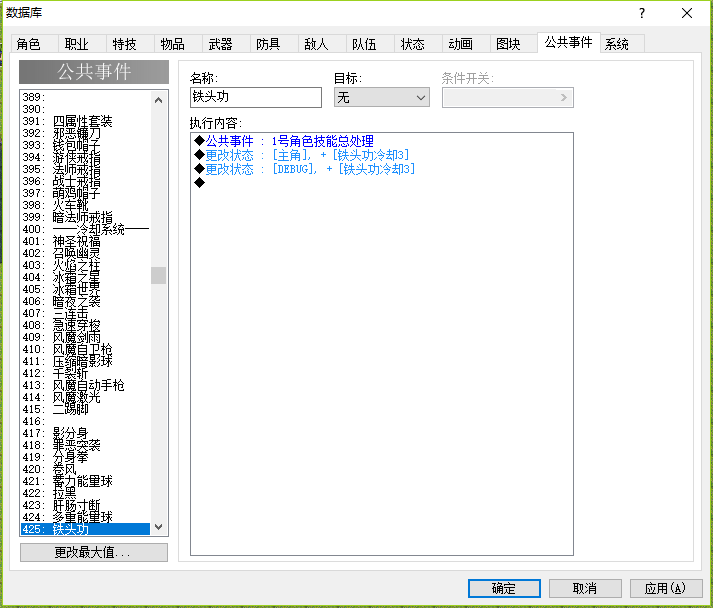
Task: Select list entry 397: 萌鸡帽子
Action: [85, 193]
